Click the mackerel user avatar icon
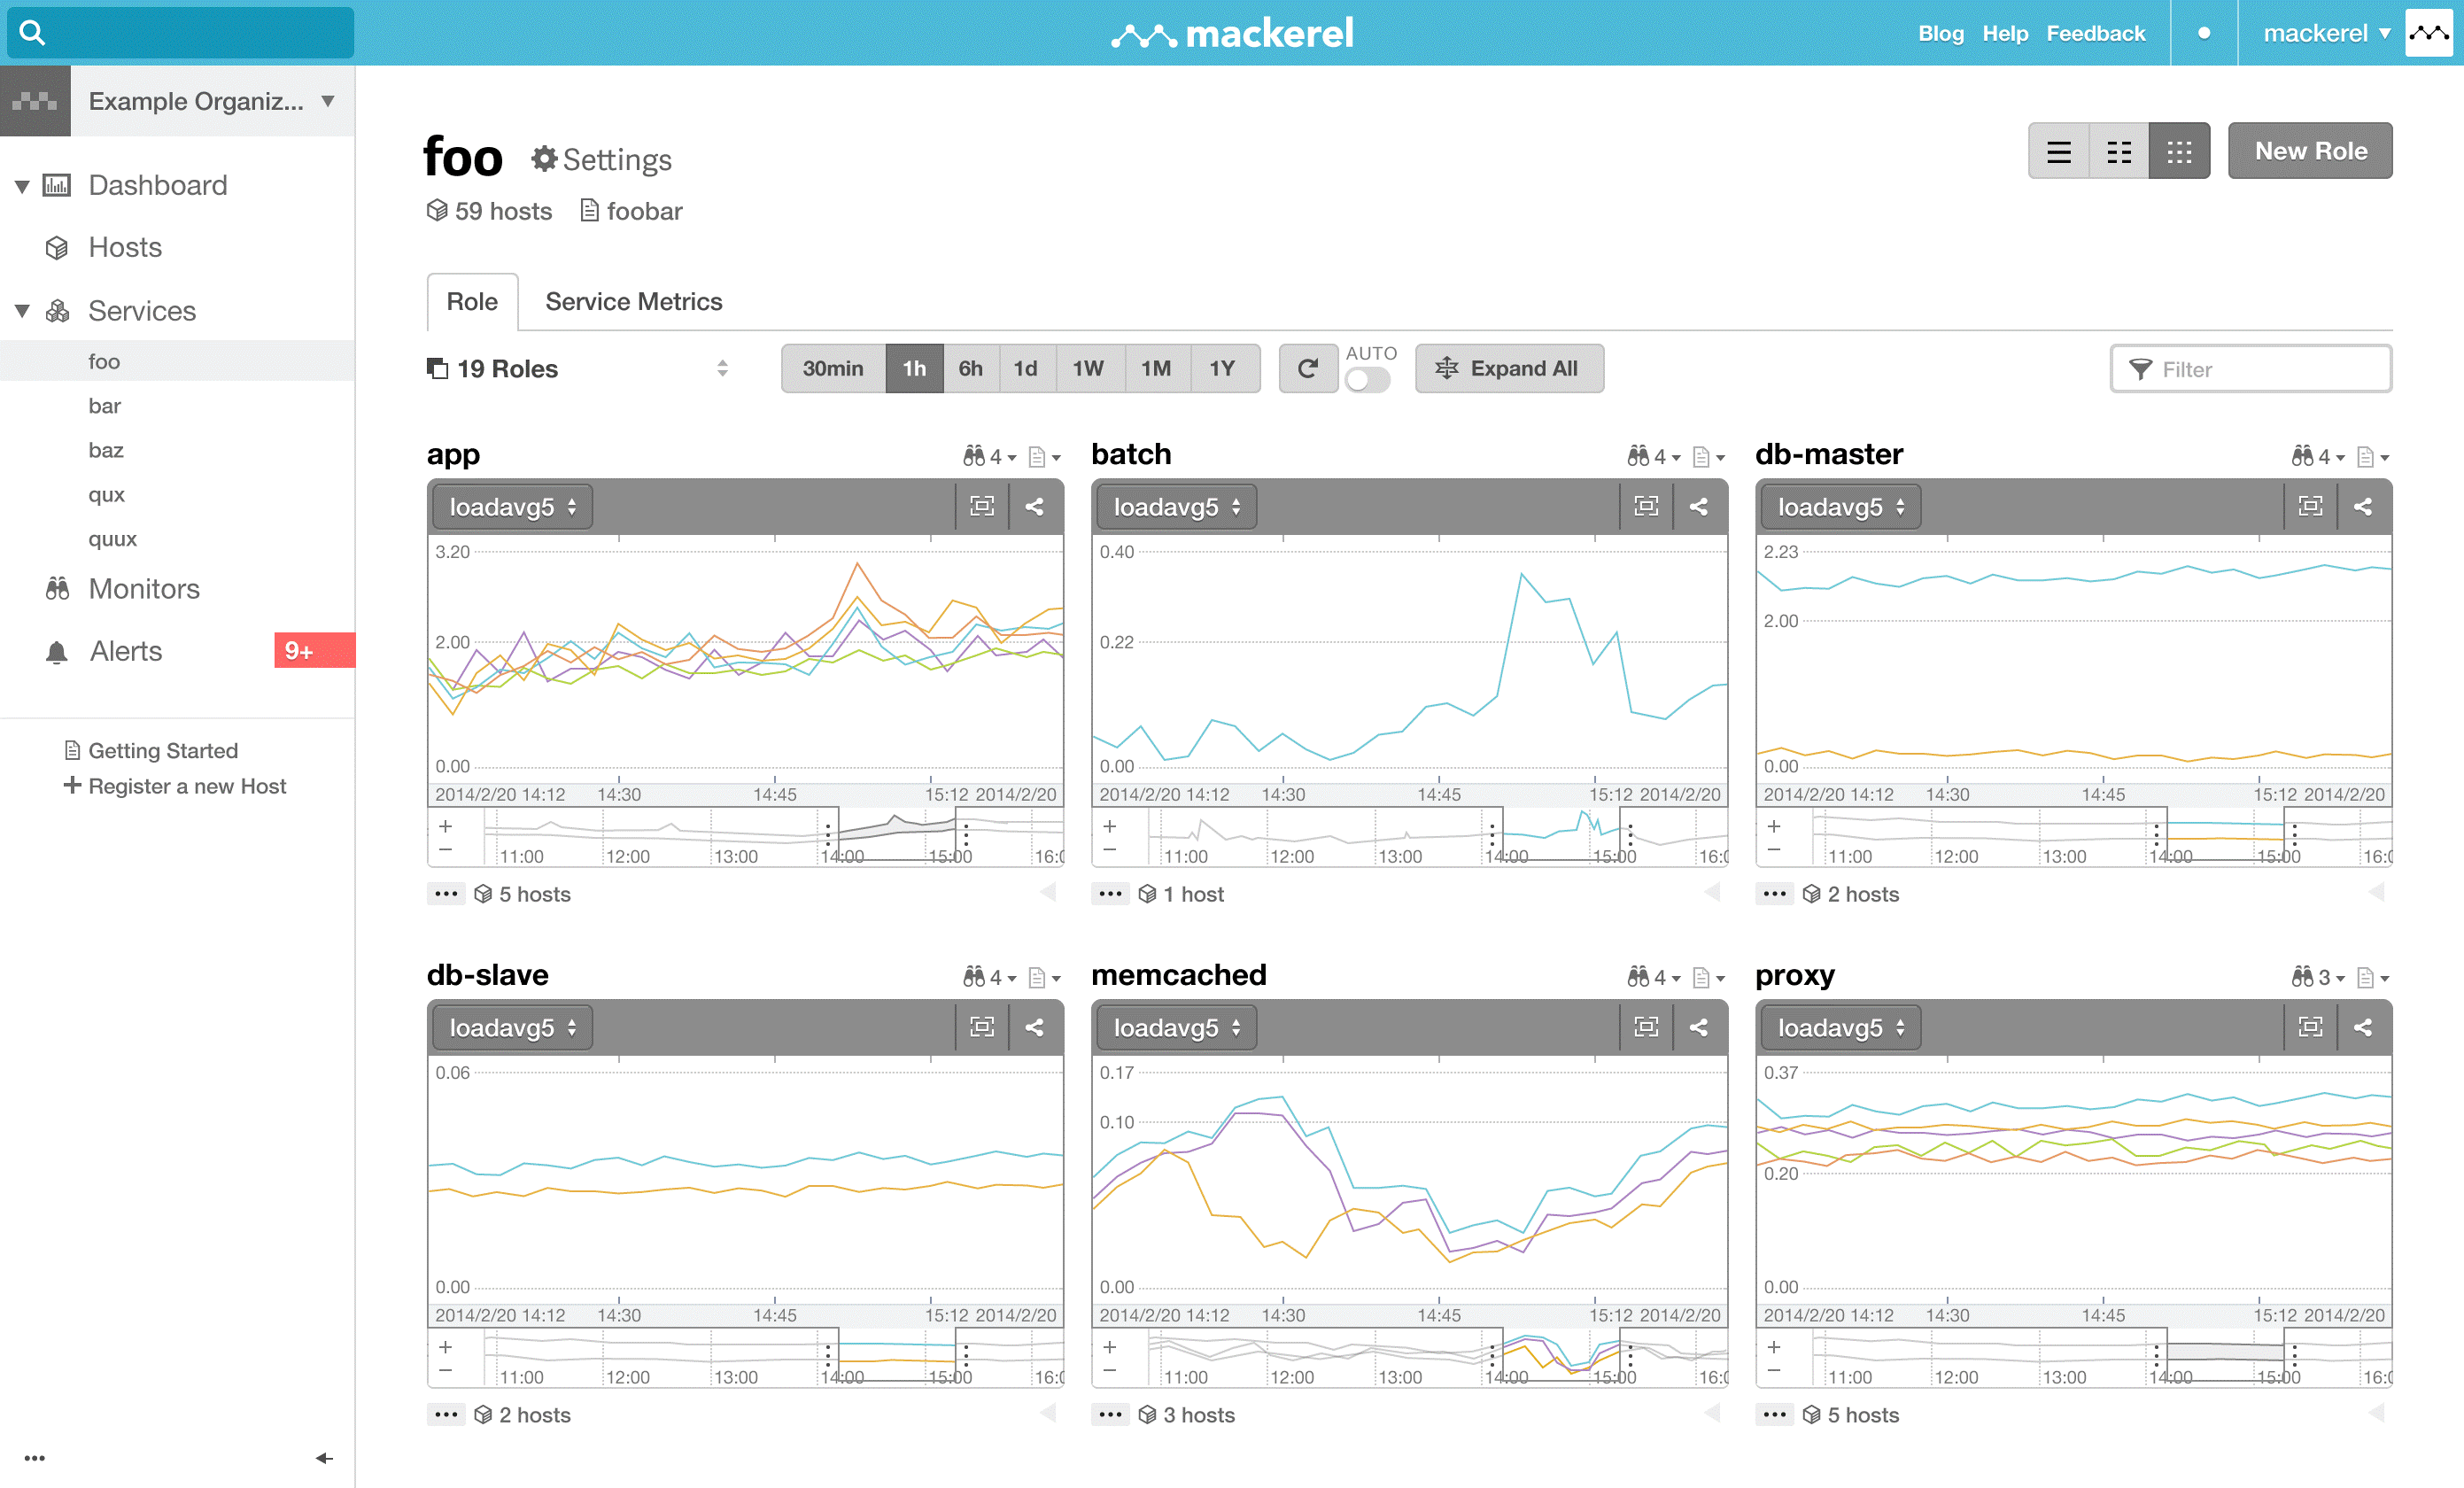 tap(2429, 33)
